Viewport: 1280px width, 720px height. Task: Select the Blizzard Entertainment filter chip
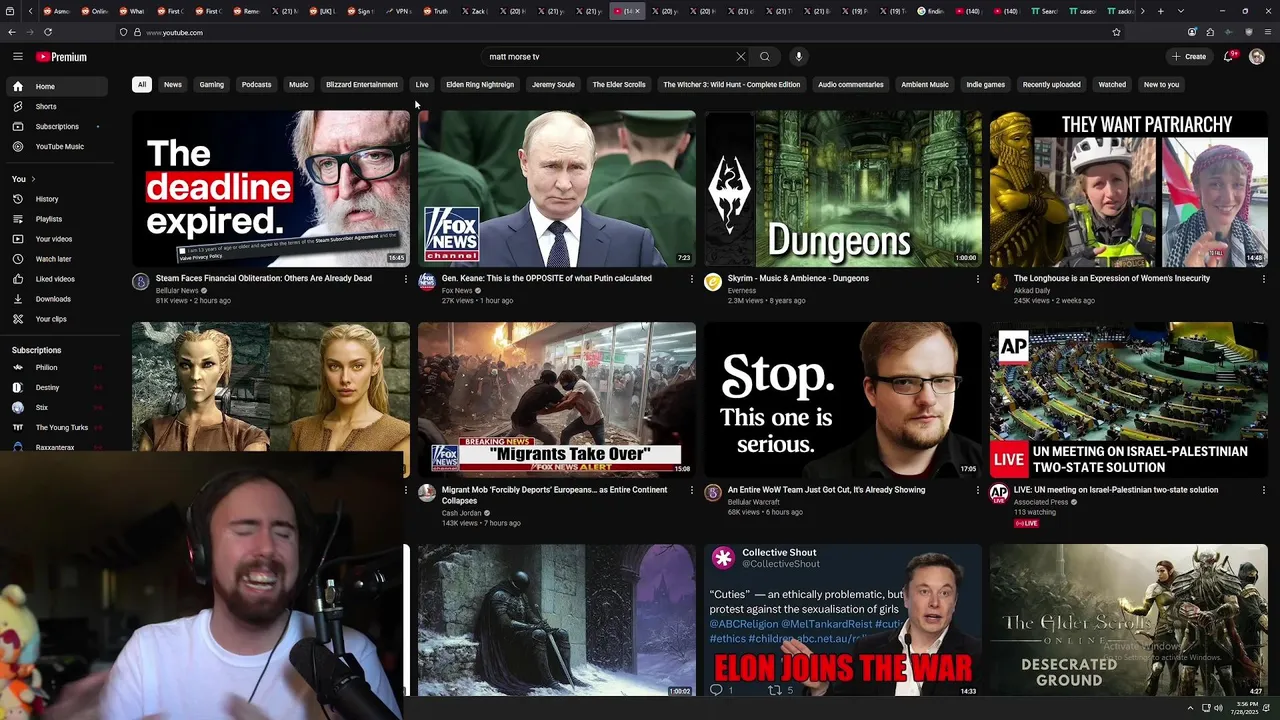tap(362, 84)
